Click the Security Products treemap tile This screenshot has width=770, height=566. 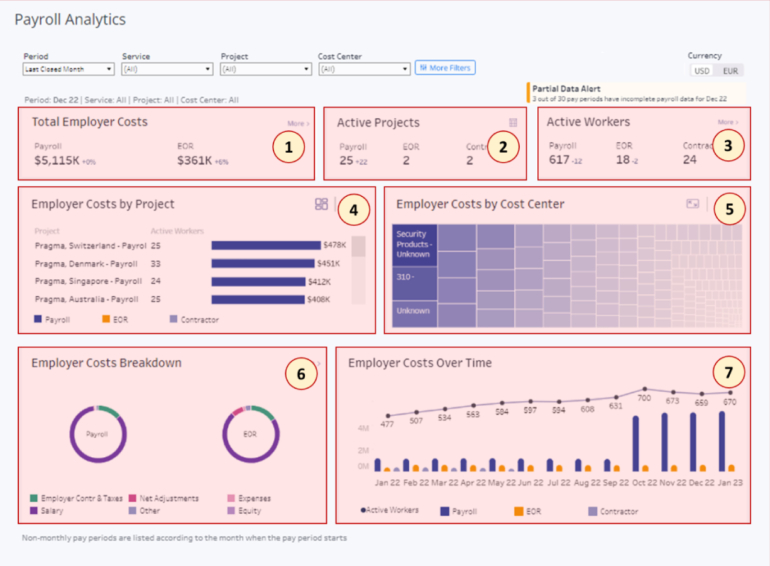[x=413, y=245]
